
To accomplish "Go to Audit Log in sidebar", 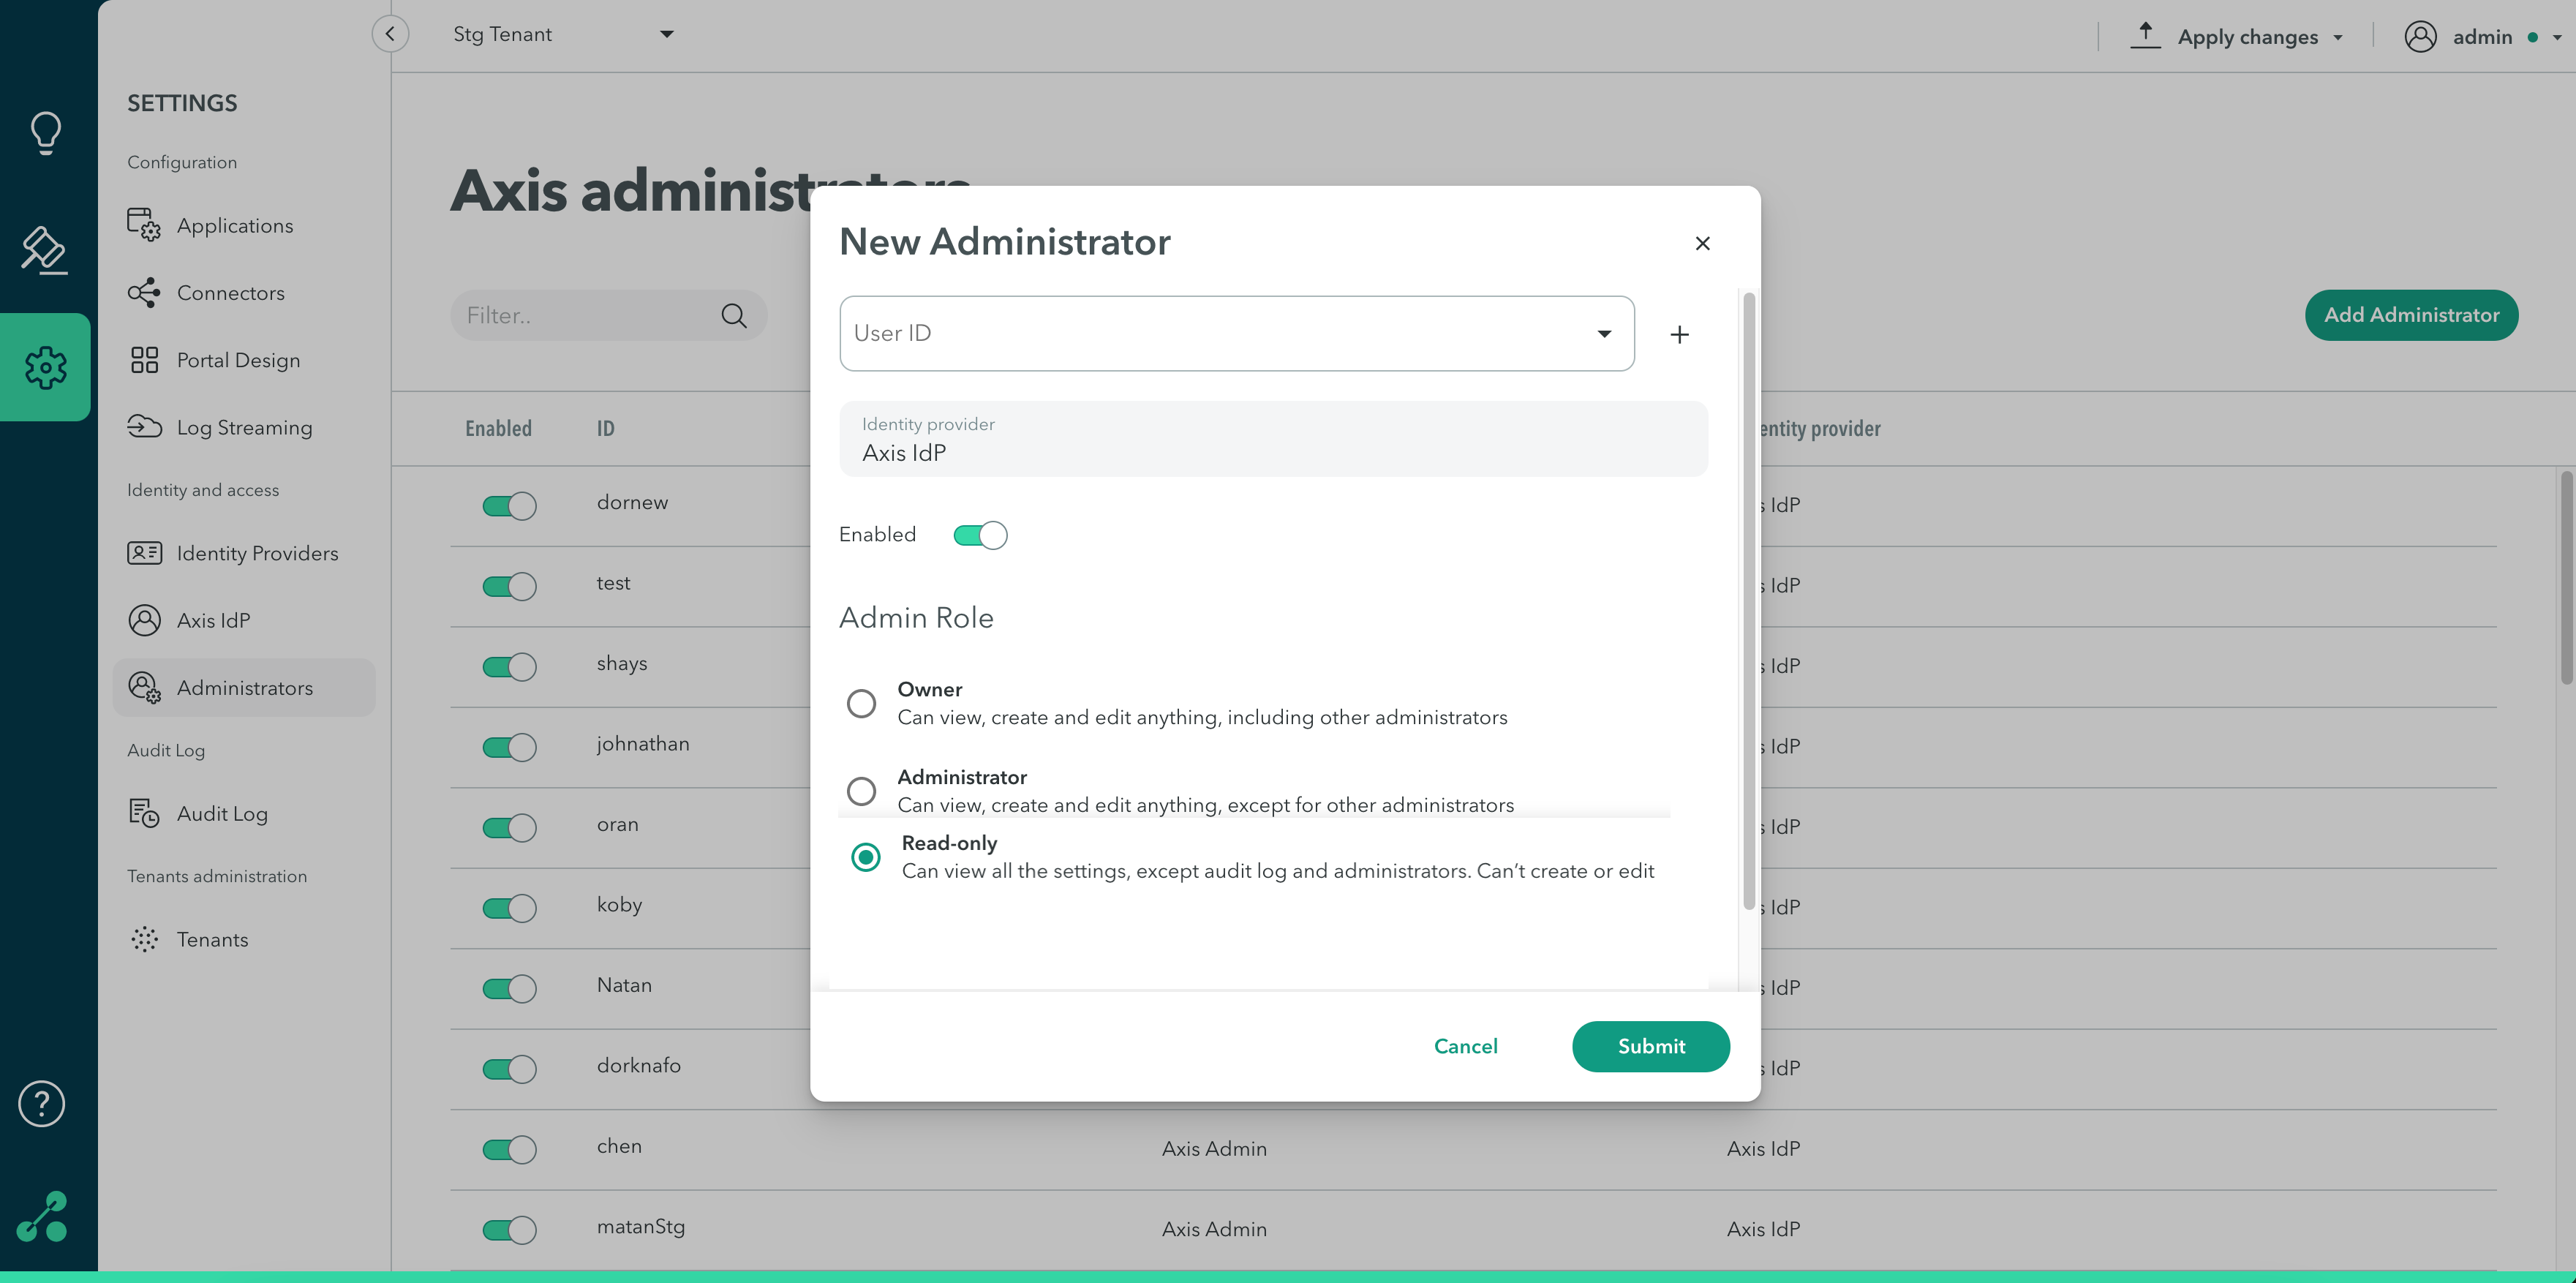I will pos(222,814).
